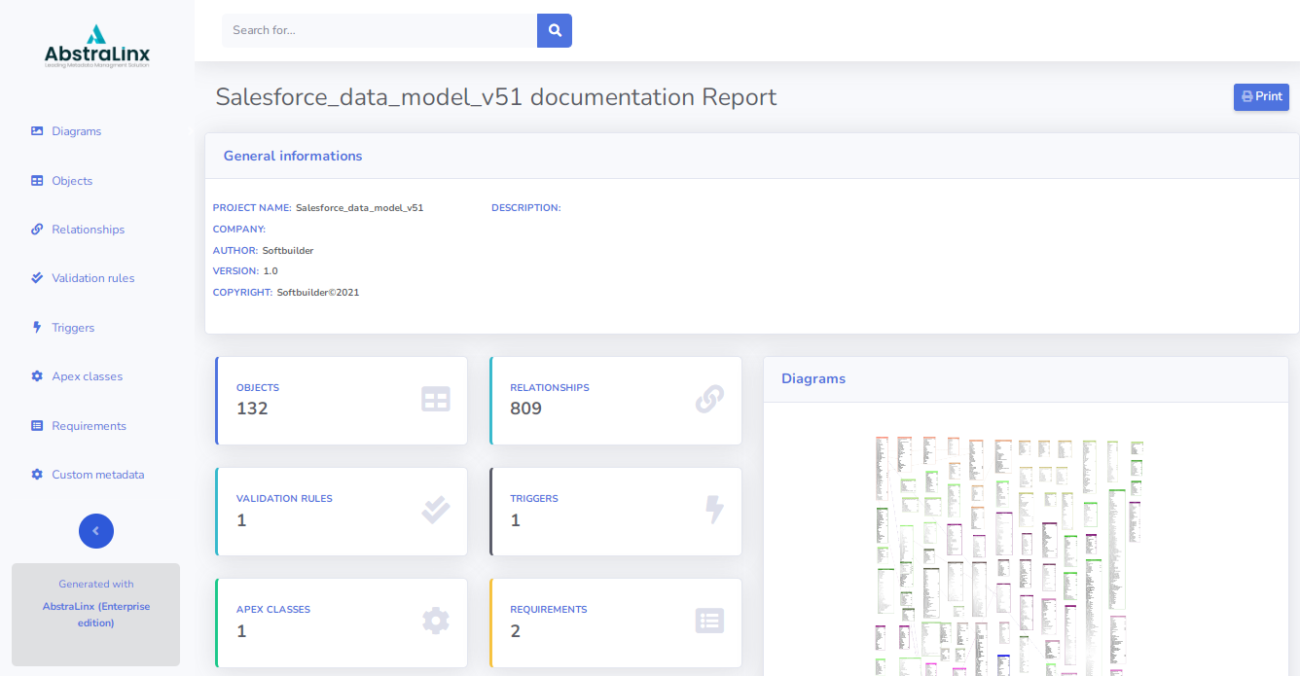Image resolution: width=1300 pixels, height=676 pixels.
Task: Click the grid icon on the Objects card
Action: point(436,399)
